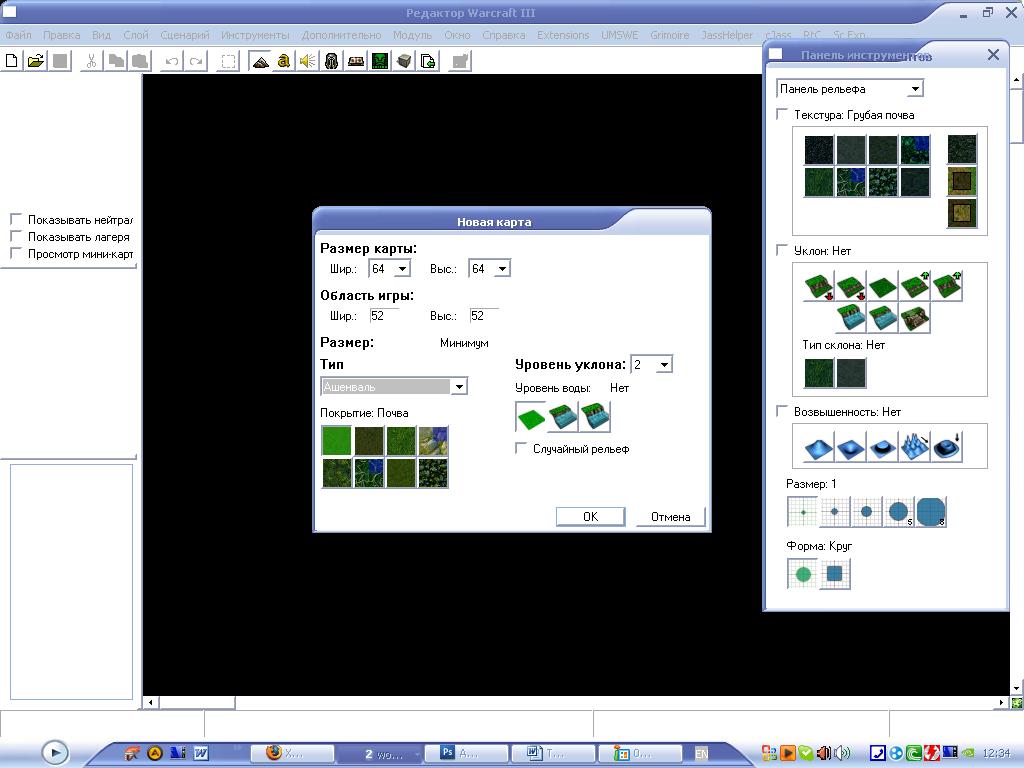This screenshot has height=768, width=1024.
Task: Open the 'Инструменты' menu
Action: click(x=255, y=35)
